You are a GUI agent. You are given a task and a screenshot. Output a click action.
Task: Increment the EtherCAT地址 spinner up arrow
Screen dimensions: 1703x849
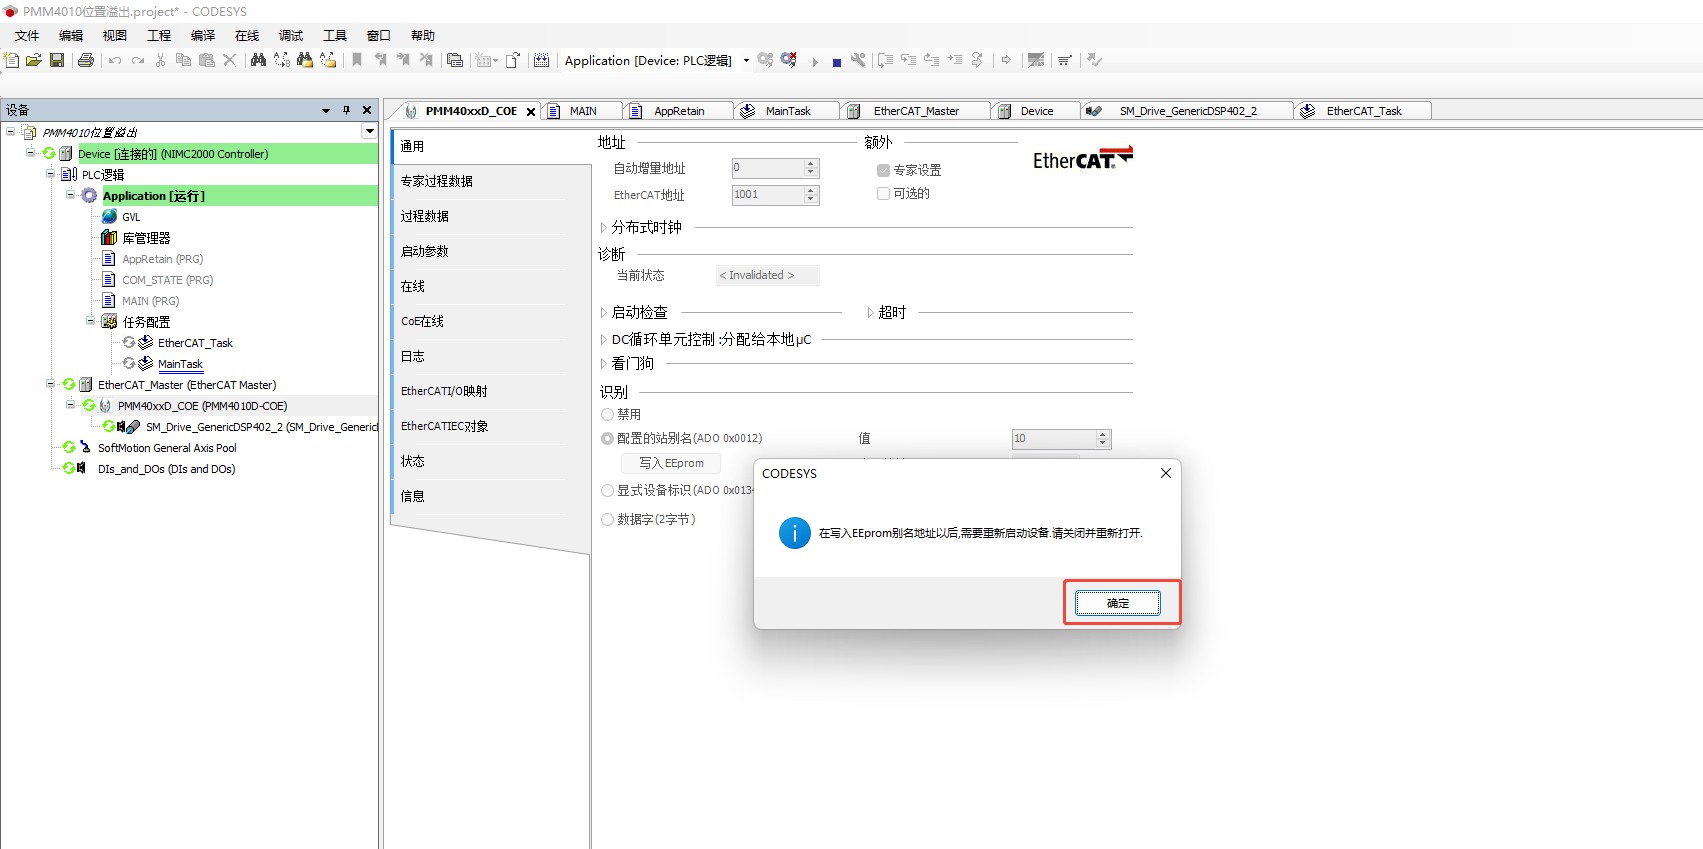811,190
